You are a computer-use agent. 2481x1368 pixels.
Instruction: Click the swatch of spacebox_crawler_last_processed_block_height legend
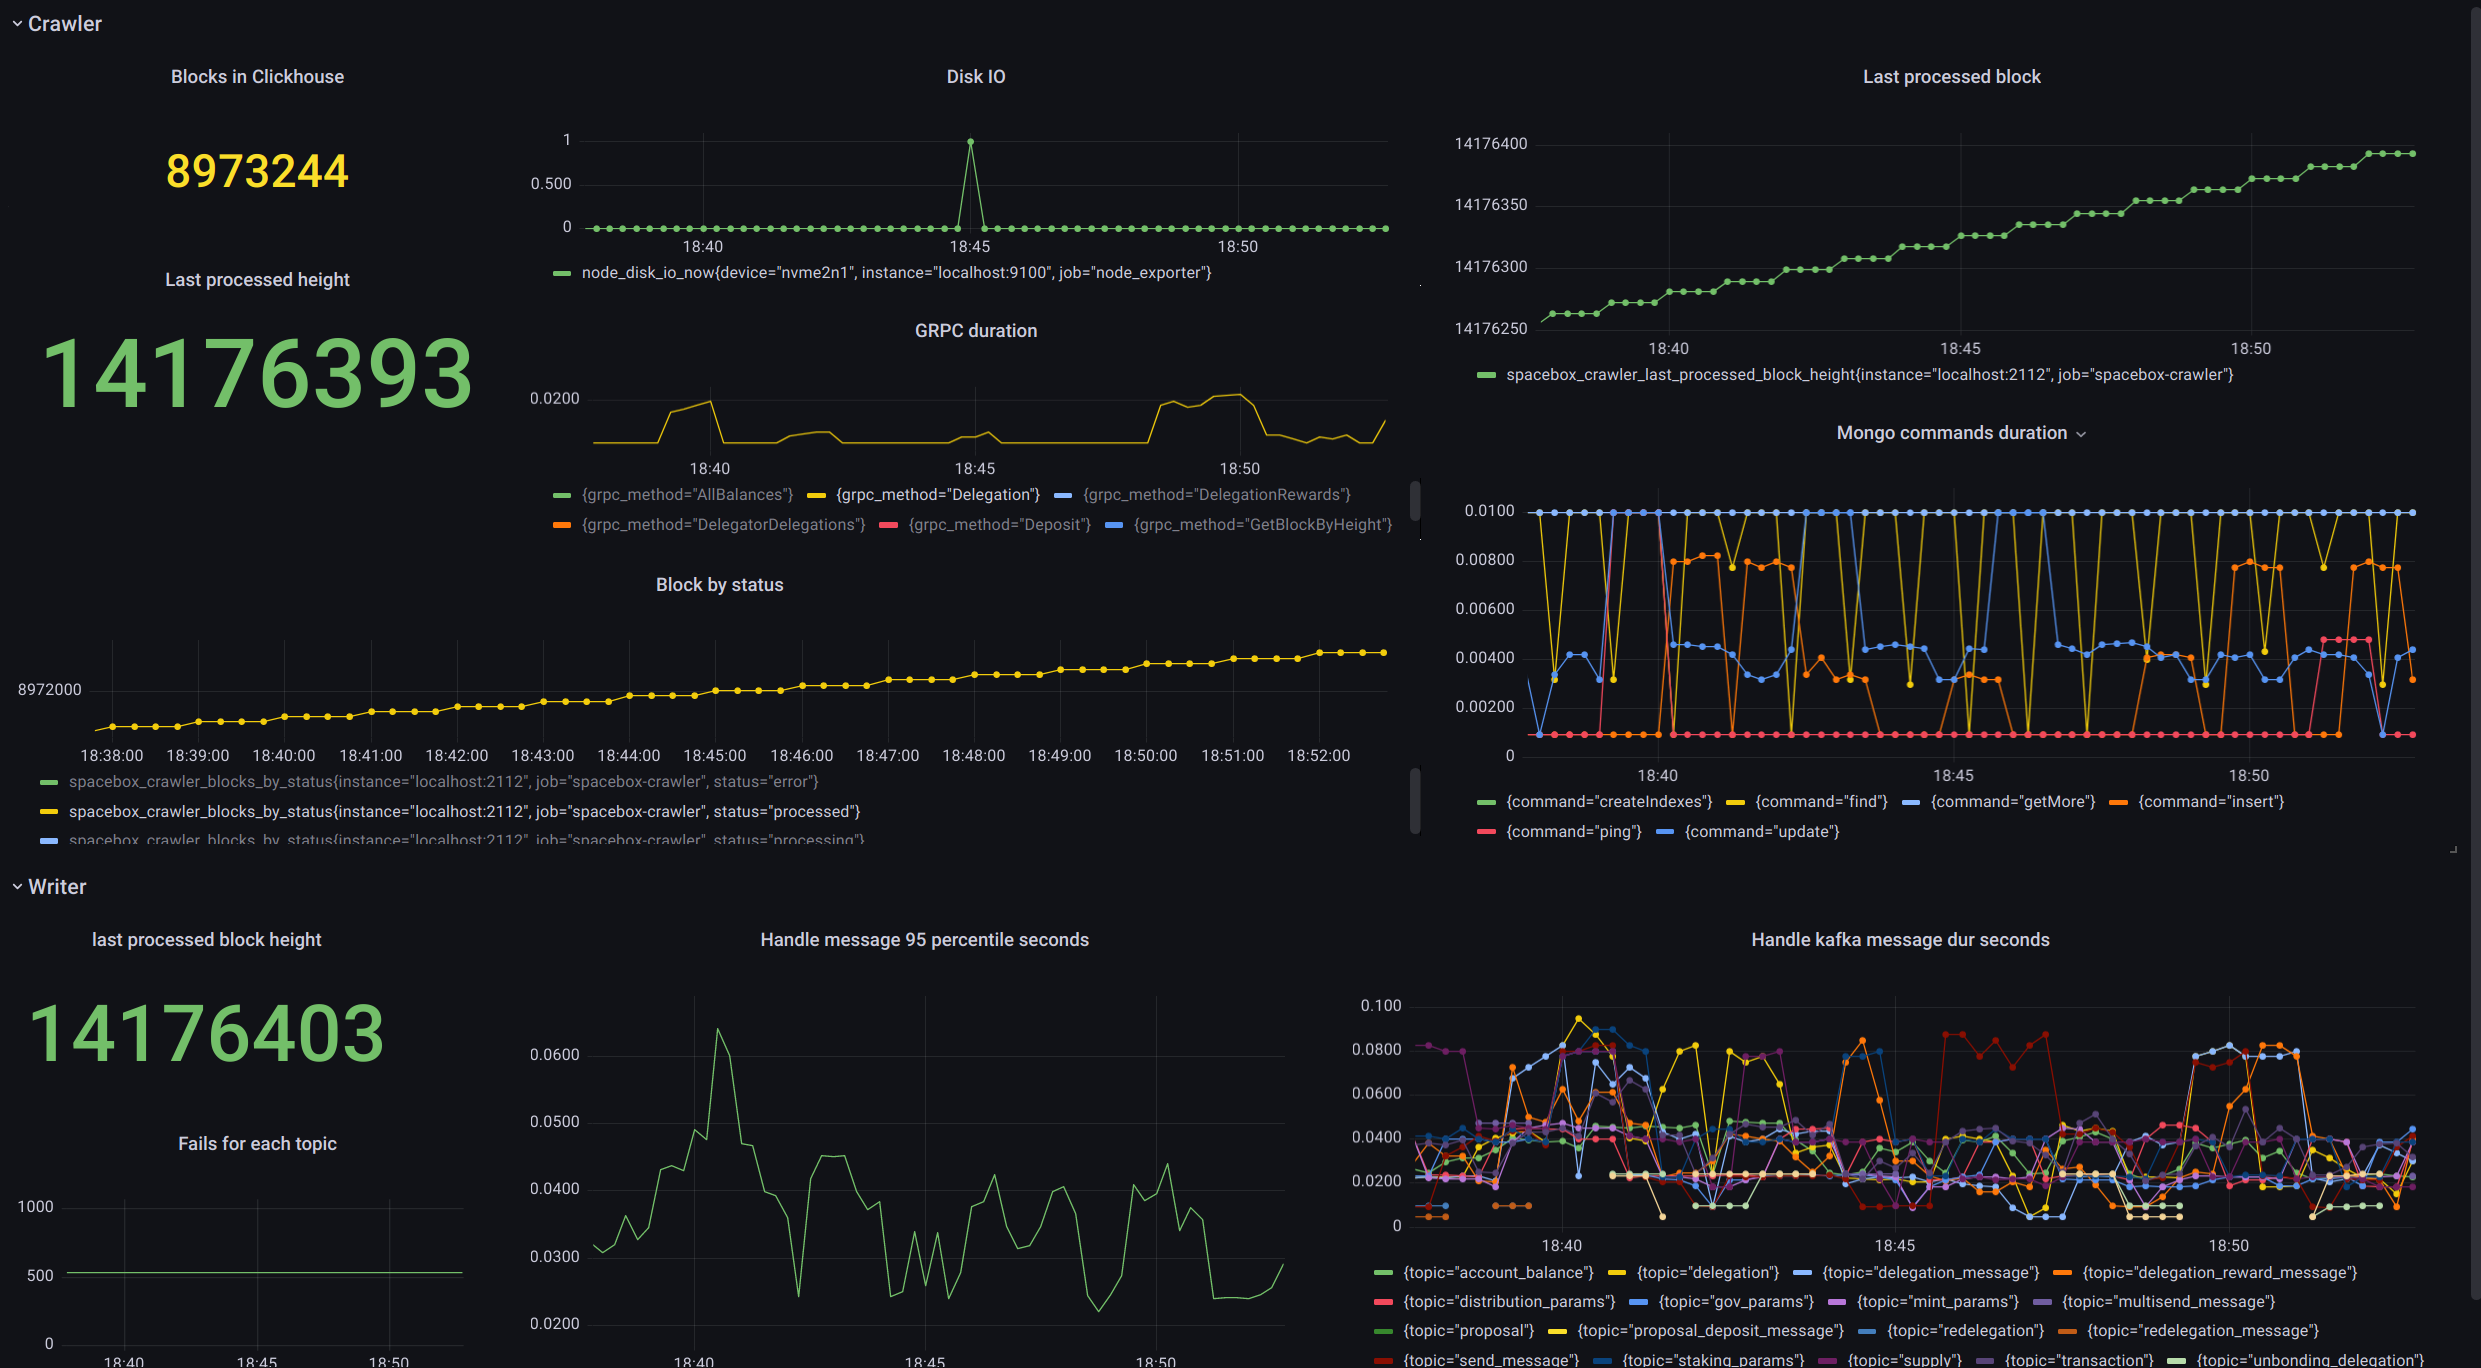[x=1486, y=375]
